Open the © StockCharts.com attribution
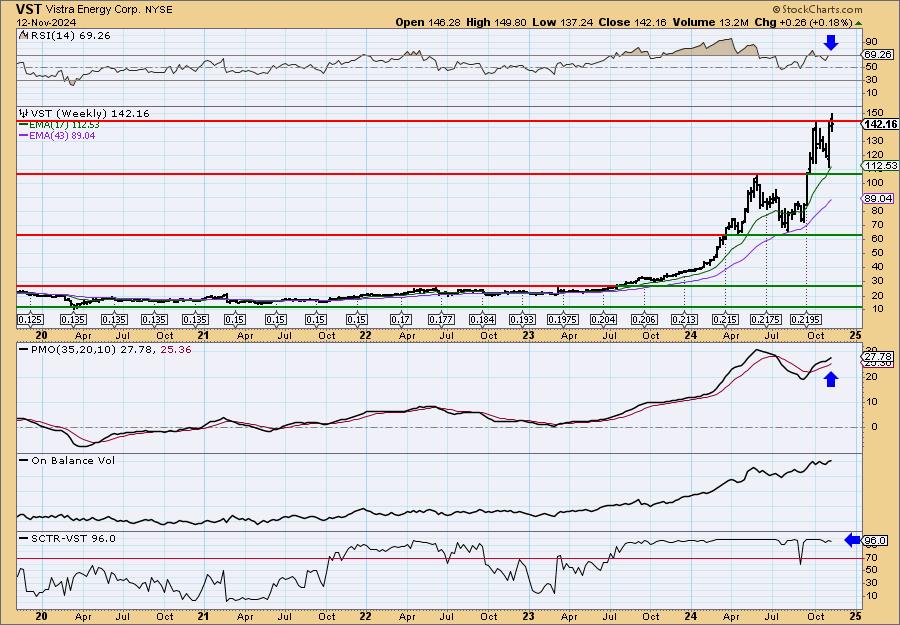This screenshot has height=625, width=900. click(817, 9)
